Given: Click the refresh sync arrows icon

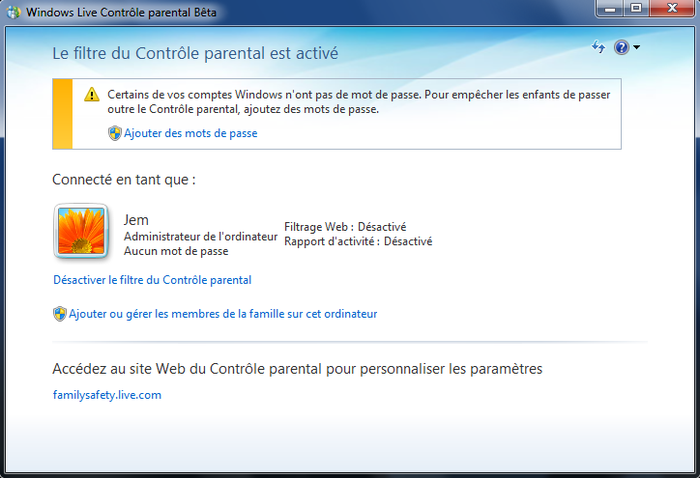Looking at the screenshot, I should click(x=598, y=47).
